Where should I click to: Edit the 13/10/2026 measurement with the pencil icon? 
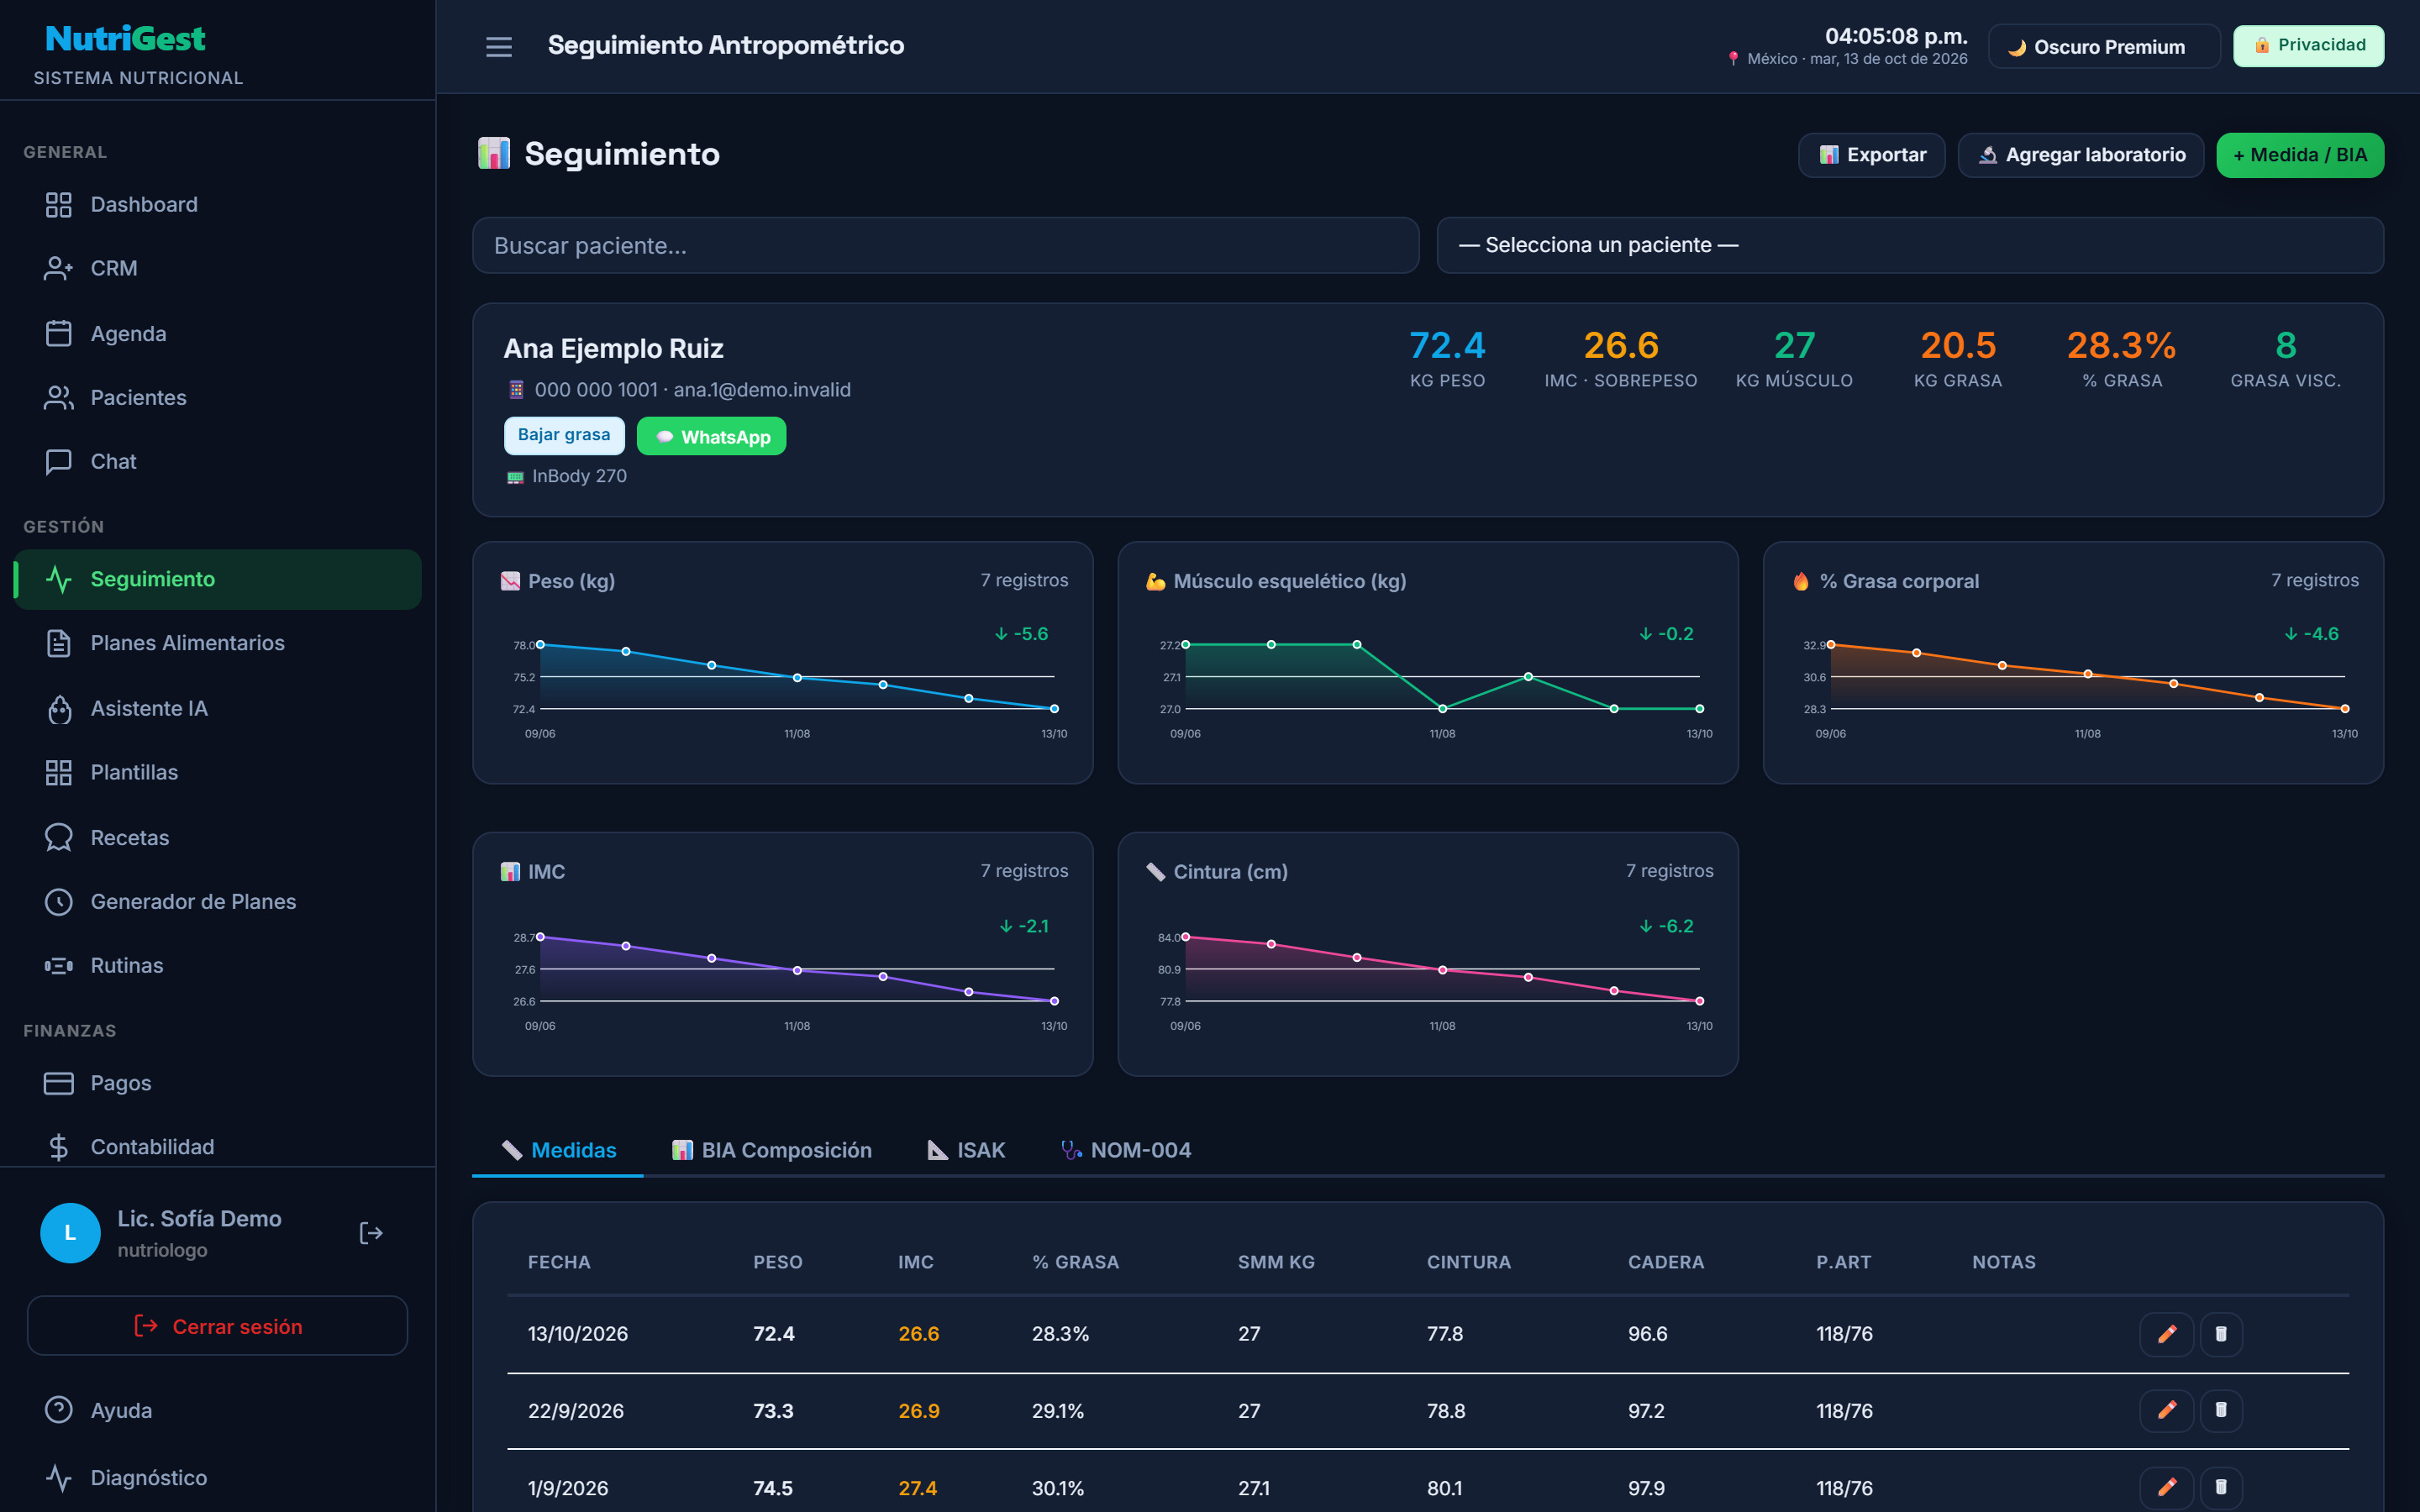[2166, 1334]
